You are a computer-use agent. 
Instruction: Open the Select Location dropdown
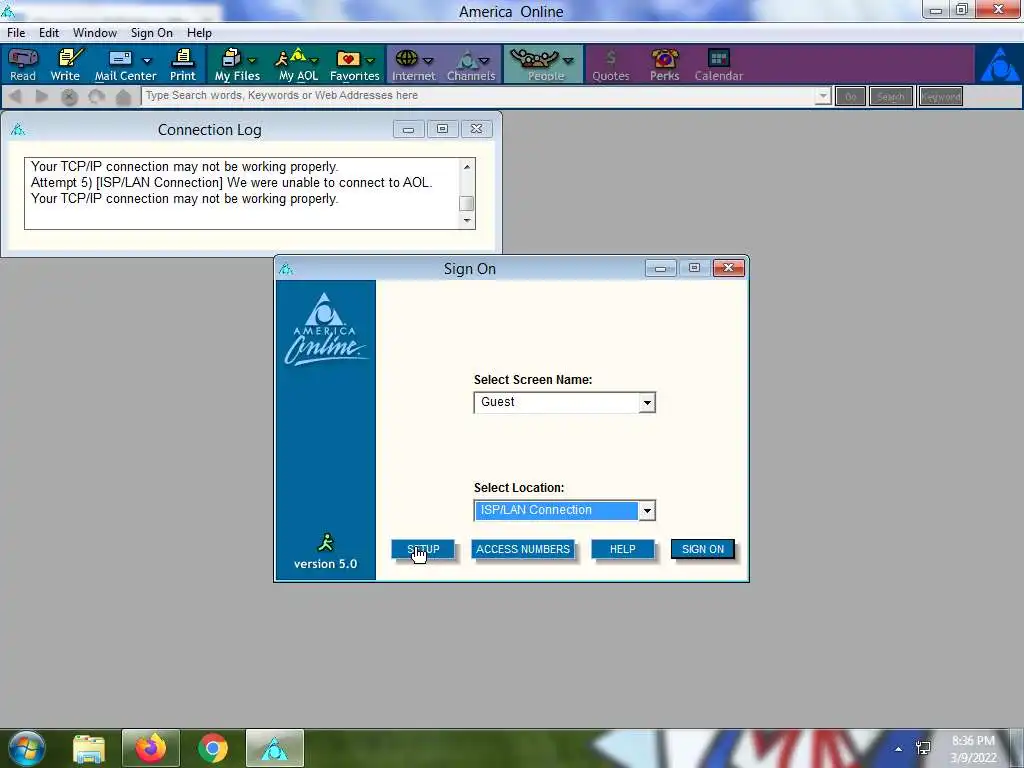647,511
